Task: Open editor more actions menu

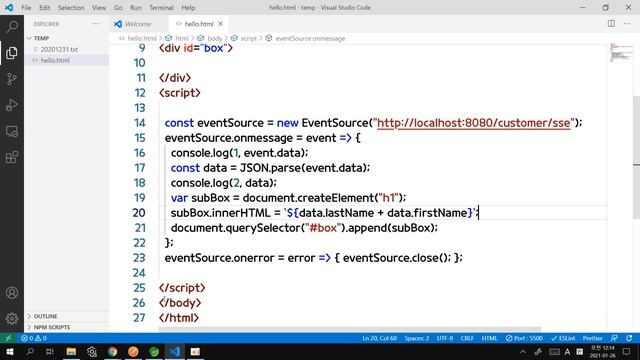Action: (x=627, y=24)
